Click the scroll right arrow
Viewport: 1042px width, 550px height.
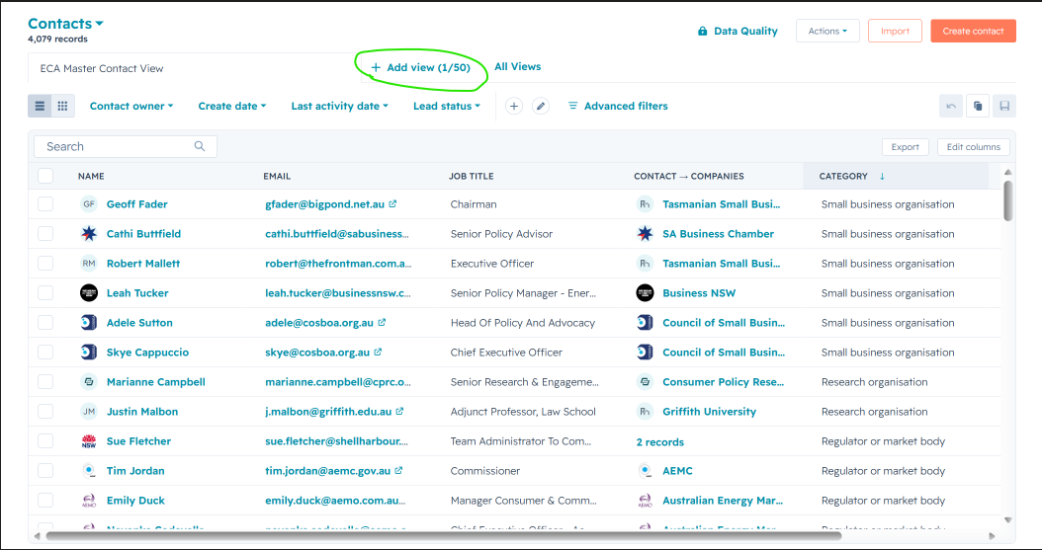pyautogui.click(x=991, y=535)
